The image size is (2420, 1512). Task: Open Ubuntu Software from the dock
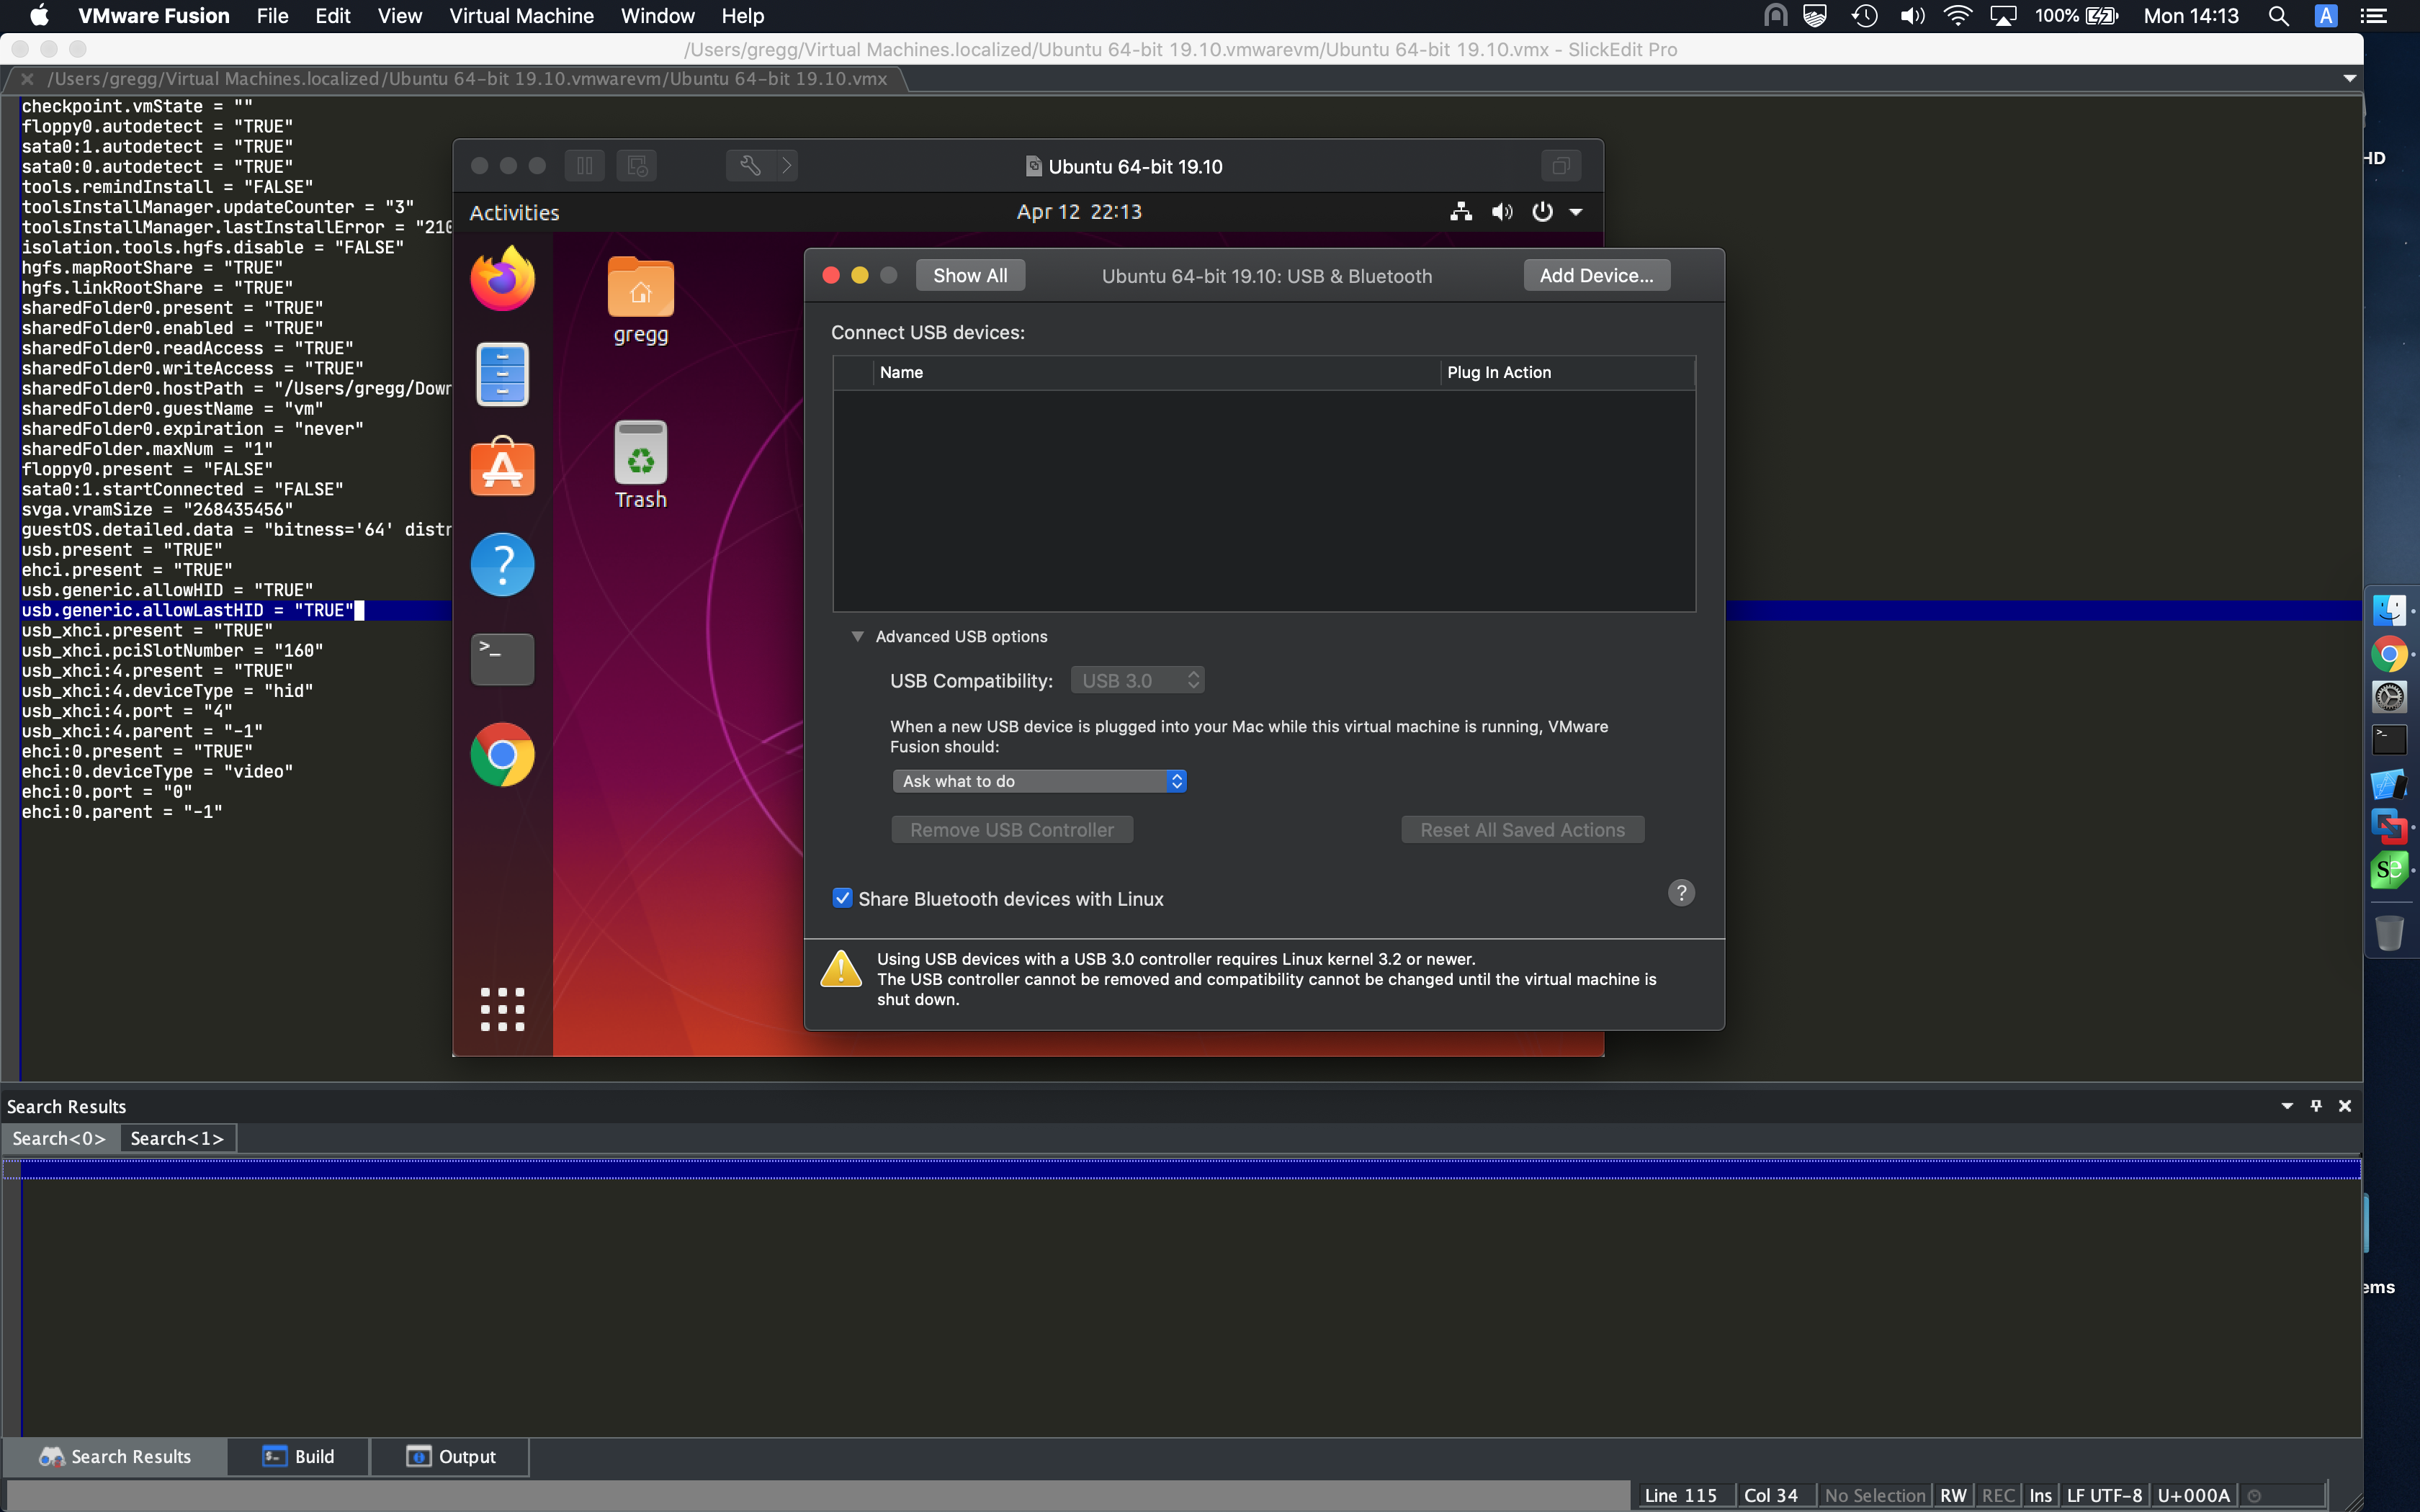coord(502,468)
